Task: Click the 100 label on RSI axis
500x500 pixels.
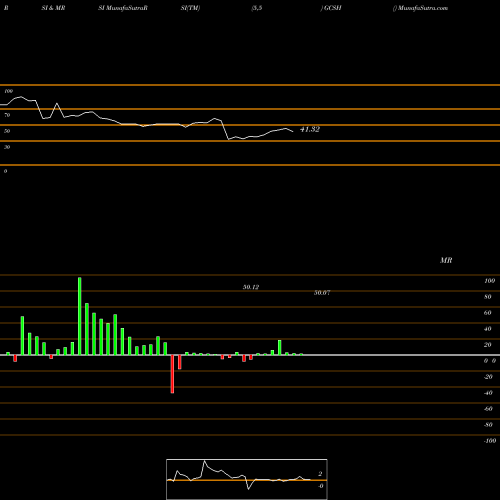Action: click(9, 91)
